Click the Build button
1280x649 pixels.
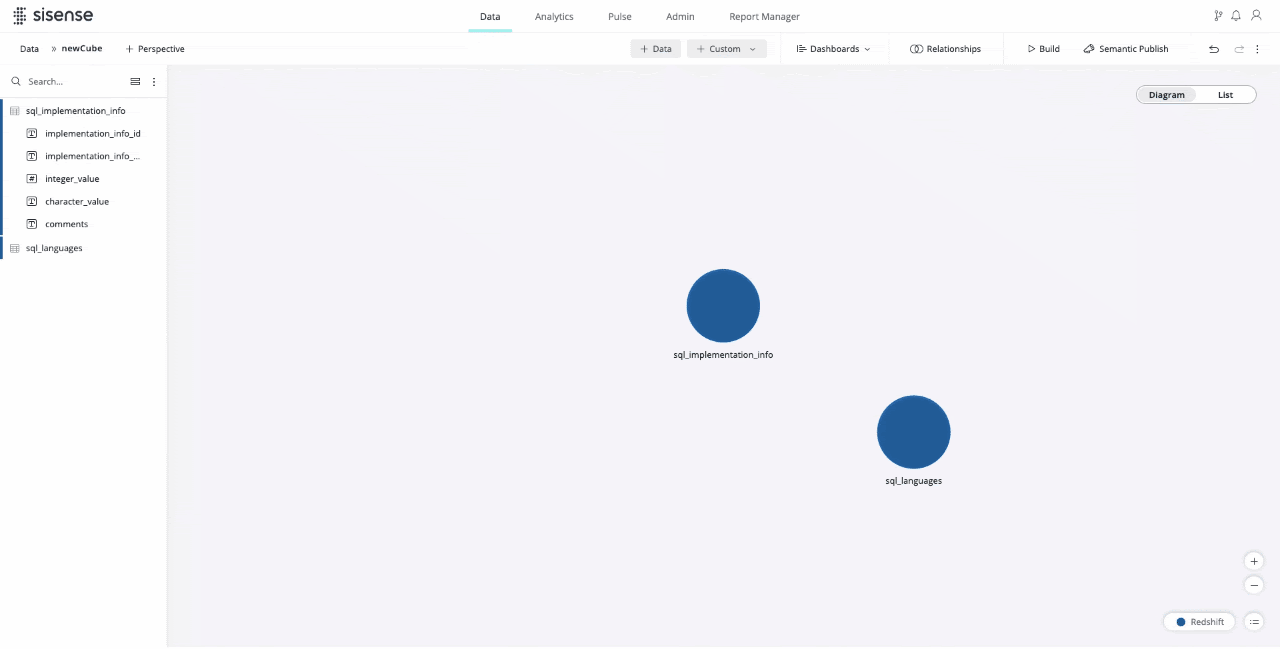[1043, 49]
